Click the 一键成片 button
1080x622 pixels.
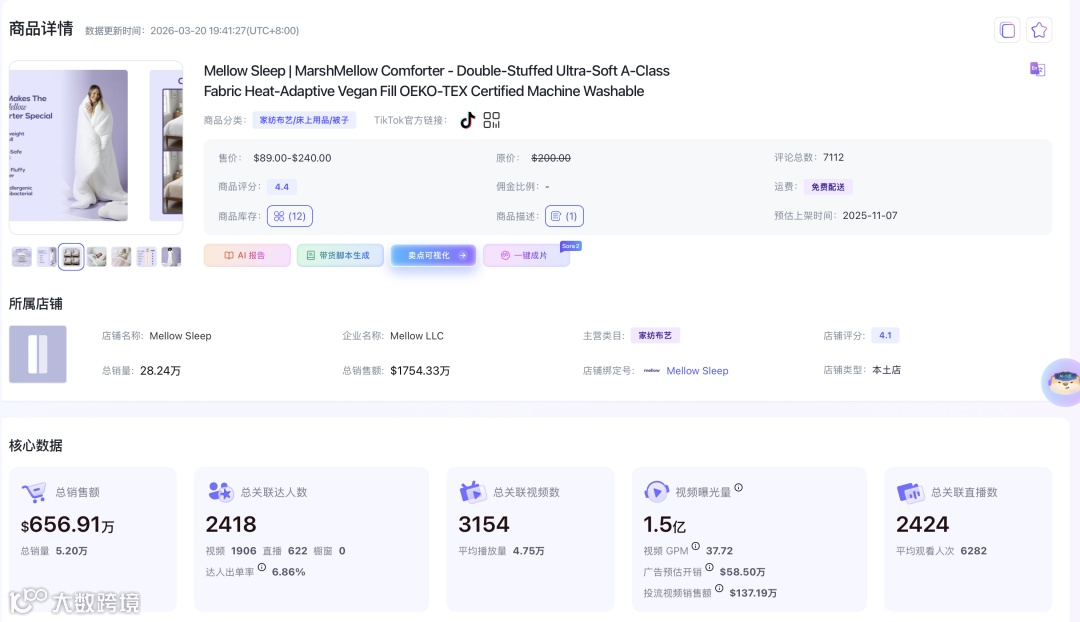pyautogui.click(x=526, y=256)
